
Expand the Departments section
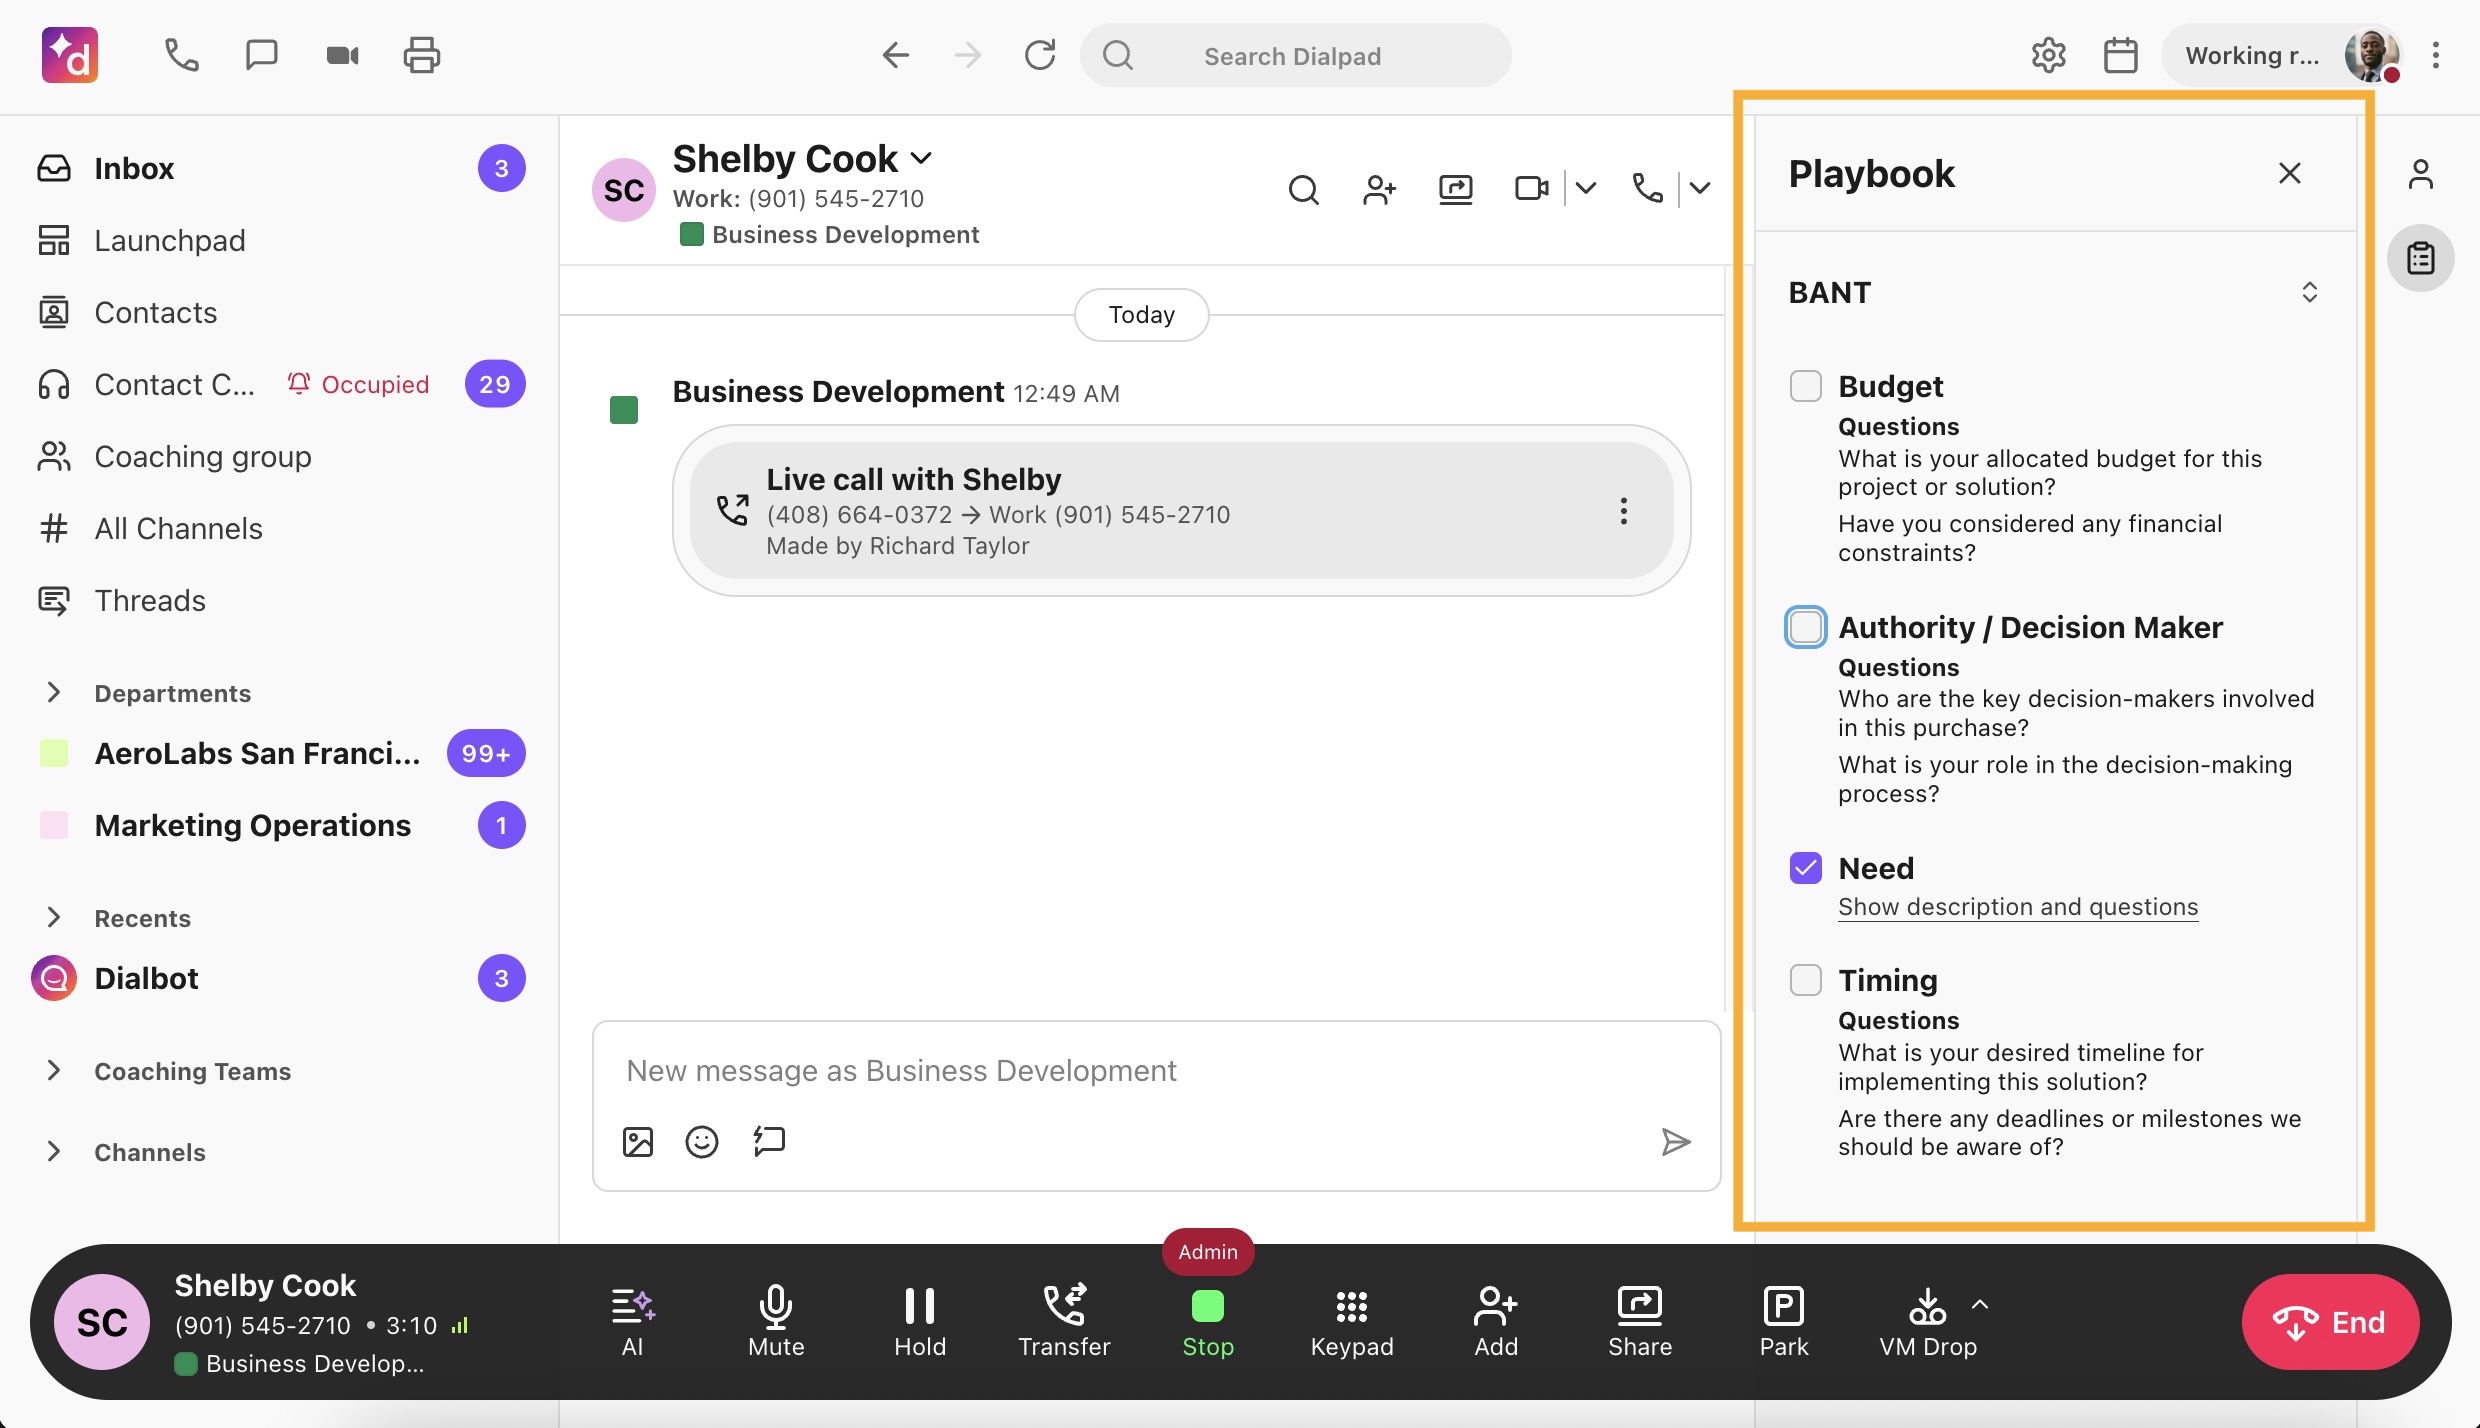[x=54, y=692]
